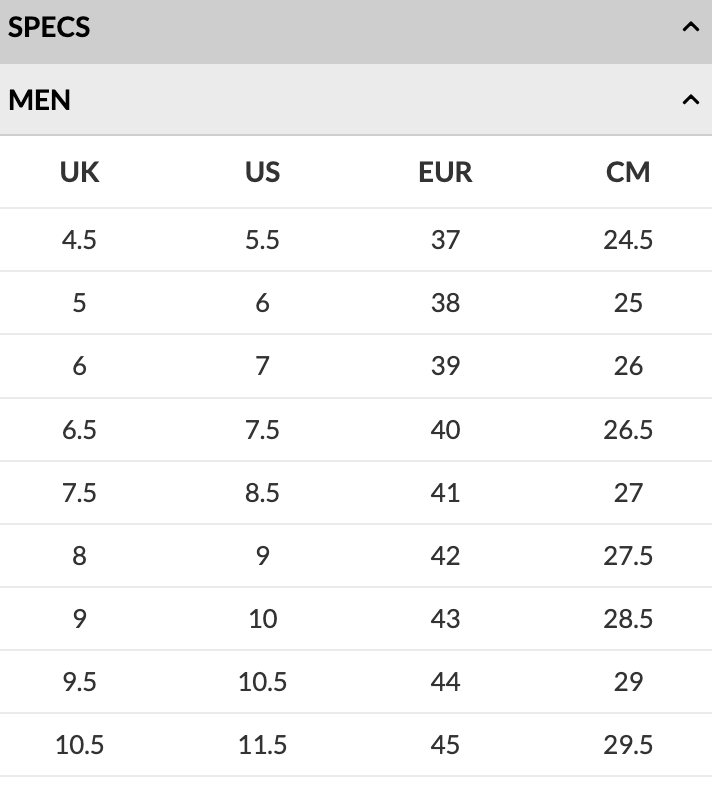The width and height of the screenshot is (712, 788).
Task: Click the UK column header
Action: pos(80,172)
